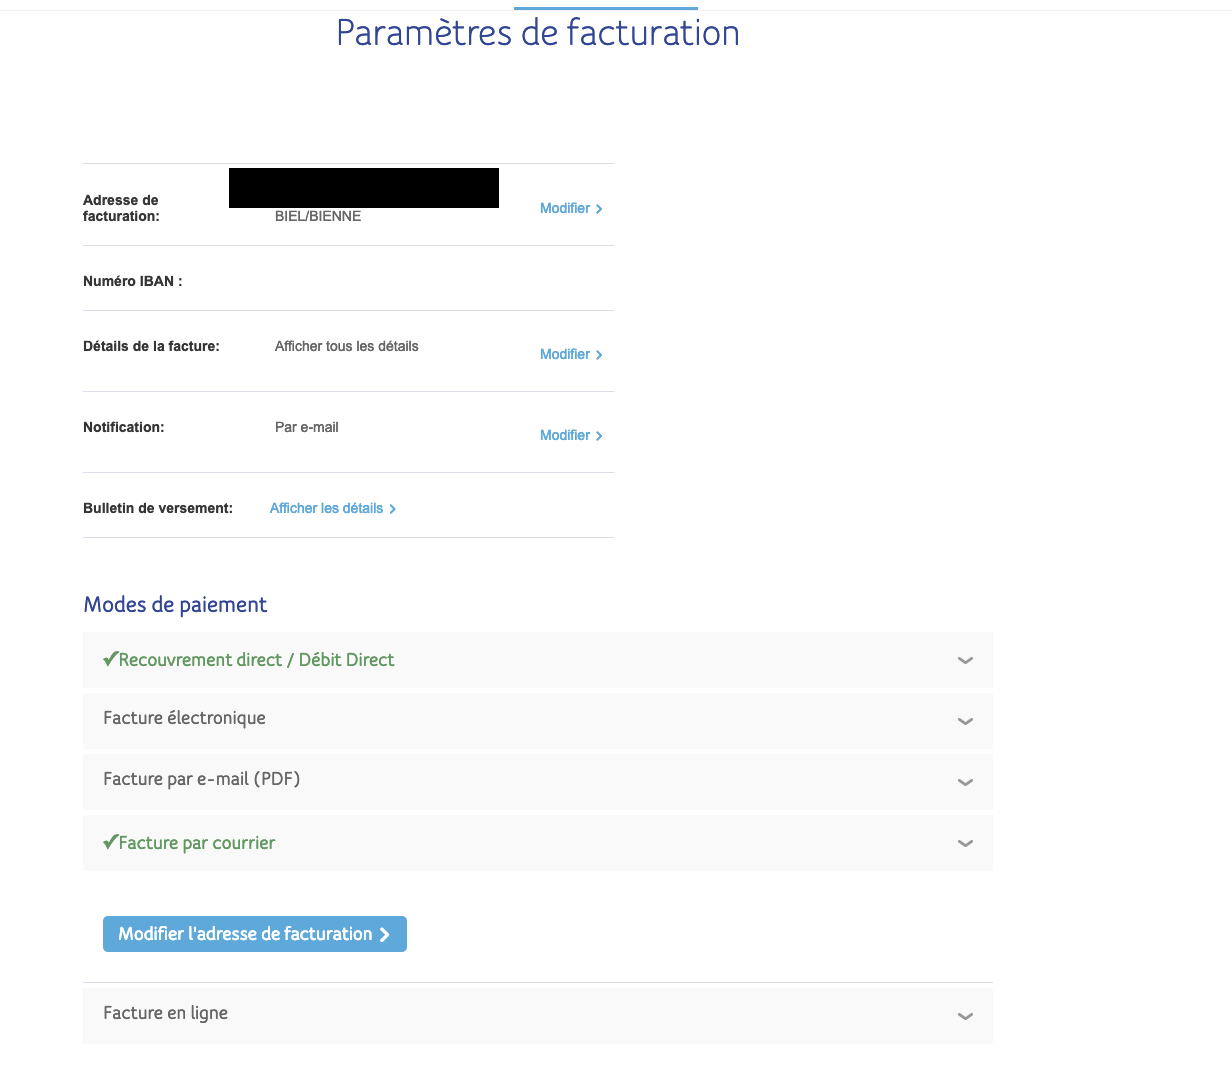Click the green checkmark beside Recouvrement direct
1232x1086 pixels.
[x=110, y=659]
